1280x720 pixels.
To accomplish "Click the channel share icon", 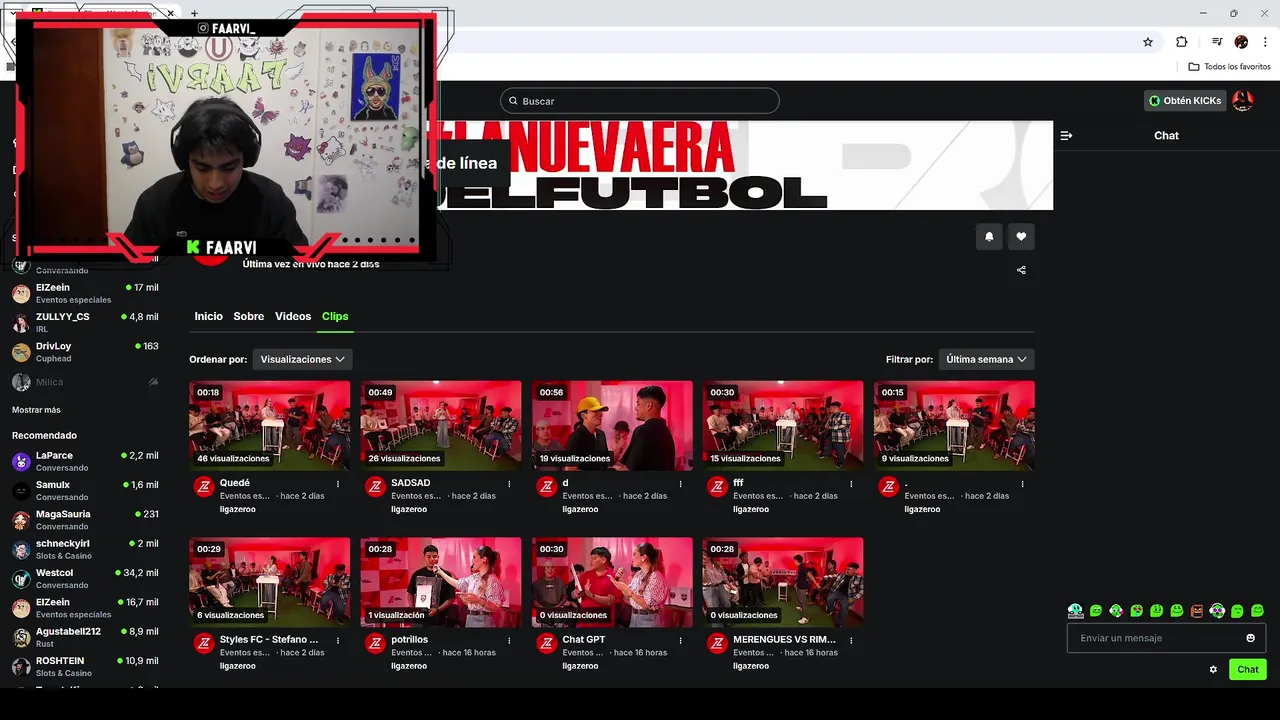I will pos(1021,270).
